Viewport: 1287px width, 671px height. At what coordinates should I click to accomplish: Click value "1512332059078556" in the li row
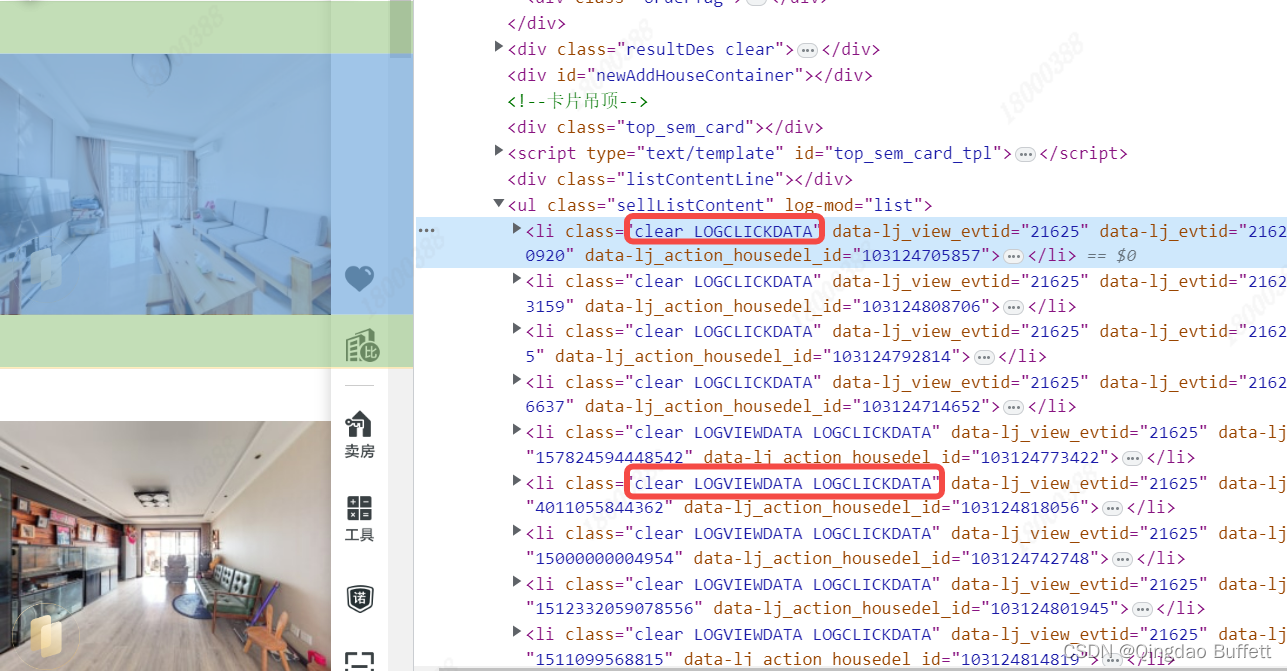[615, 608]
